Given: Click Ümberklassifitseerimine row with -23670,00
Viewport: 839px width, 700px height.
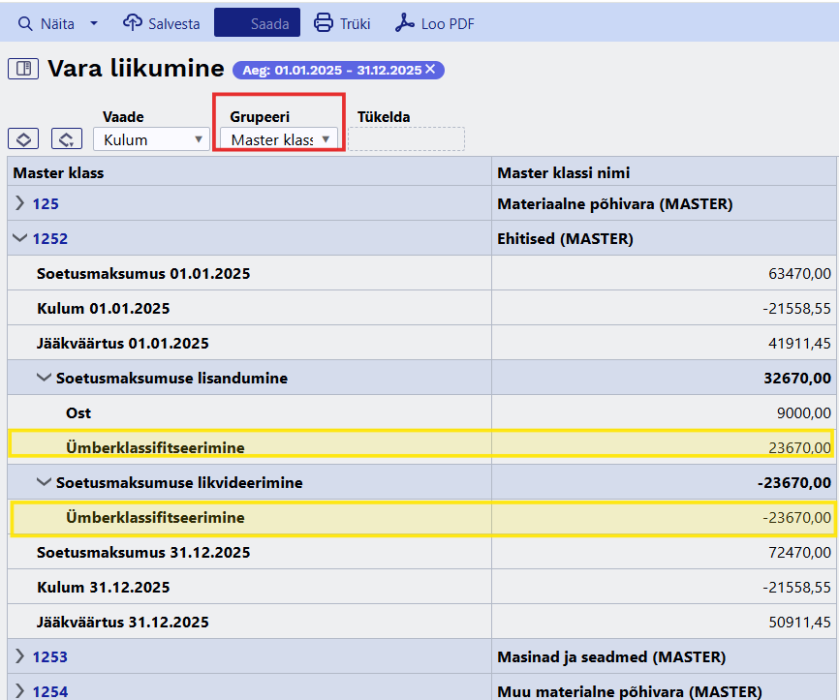Looking at the screenshot, I should click(x=423, y=518).
